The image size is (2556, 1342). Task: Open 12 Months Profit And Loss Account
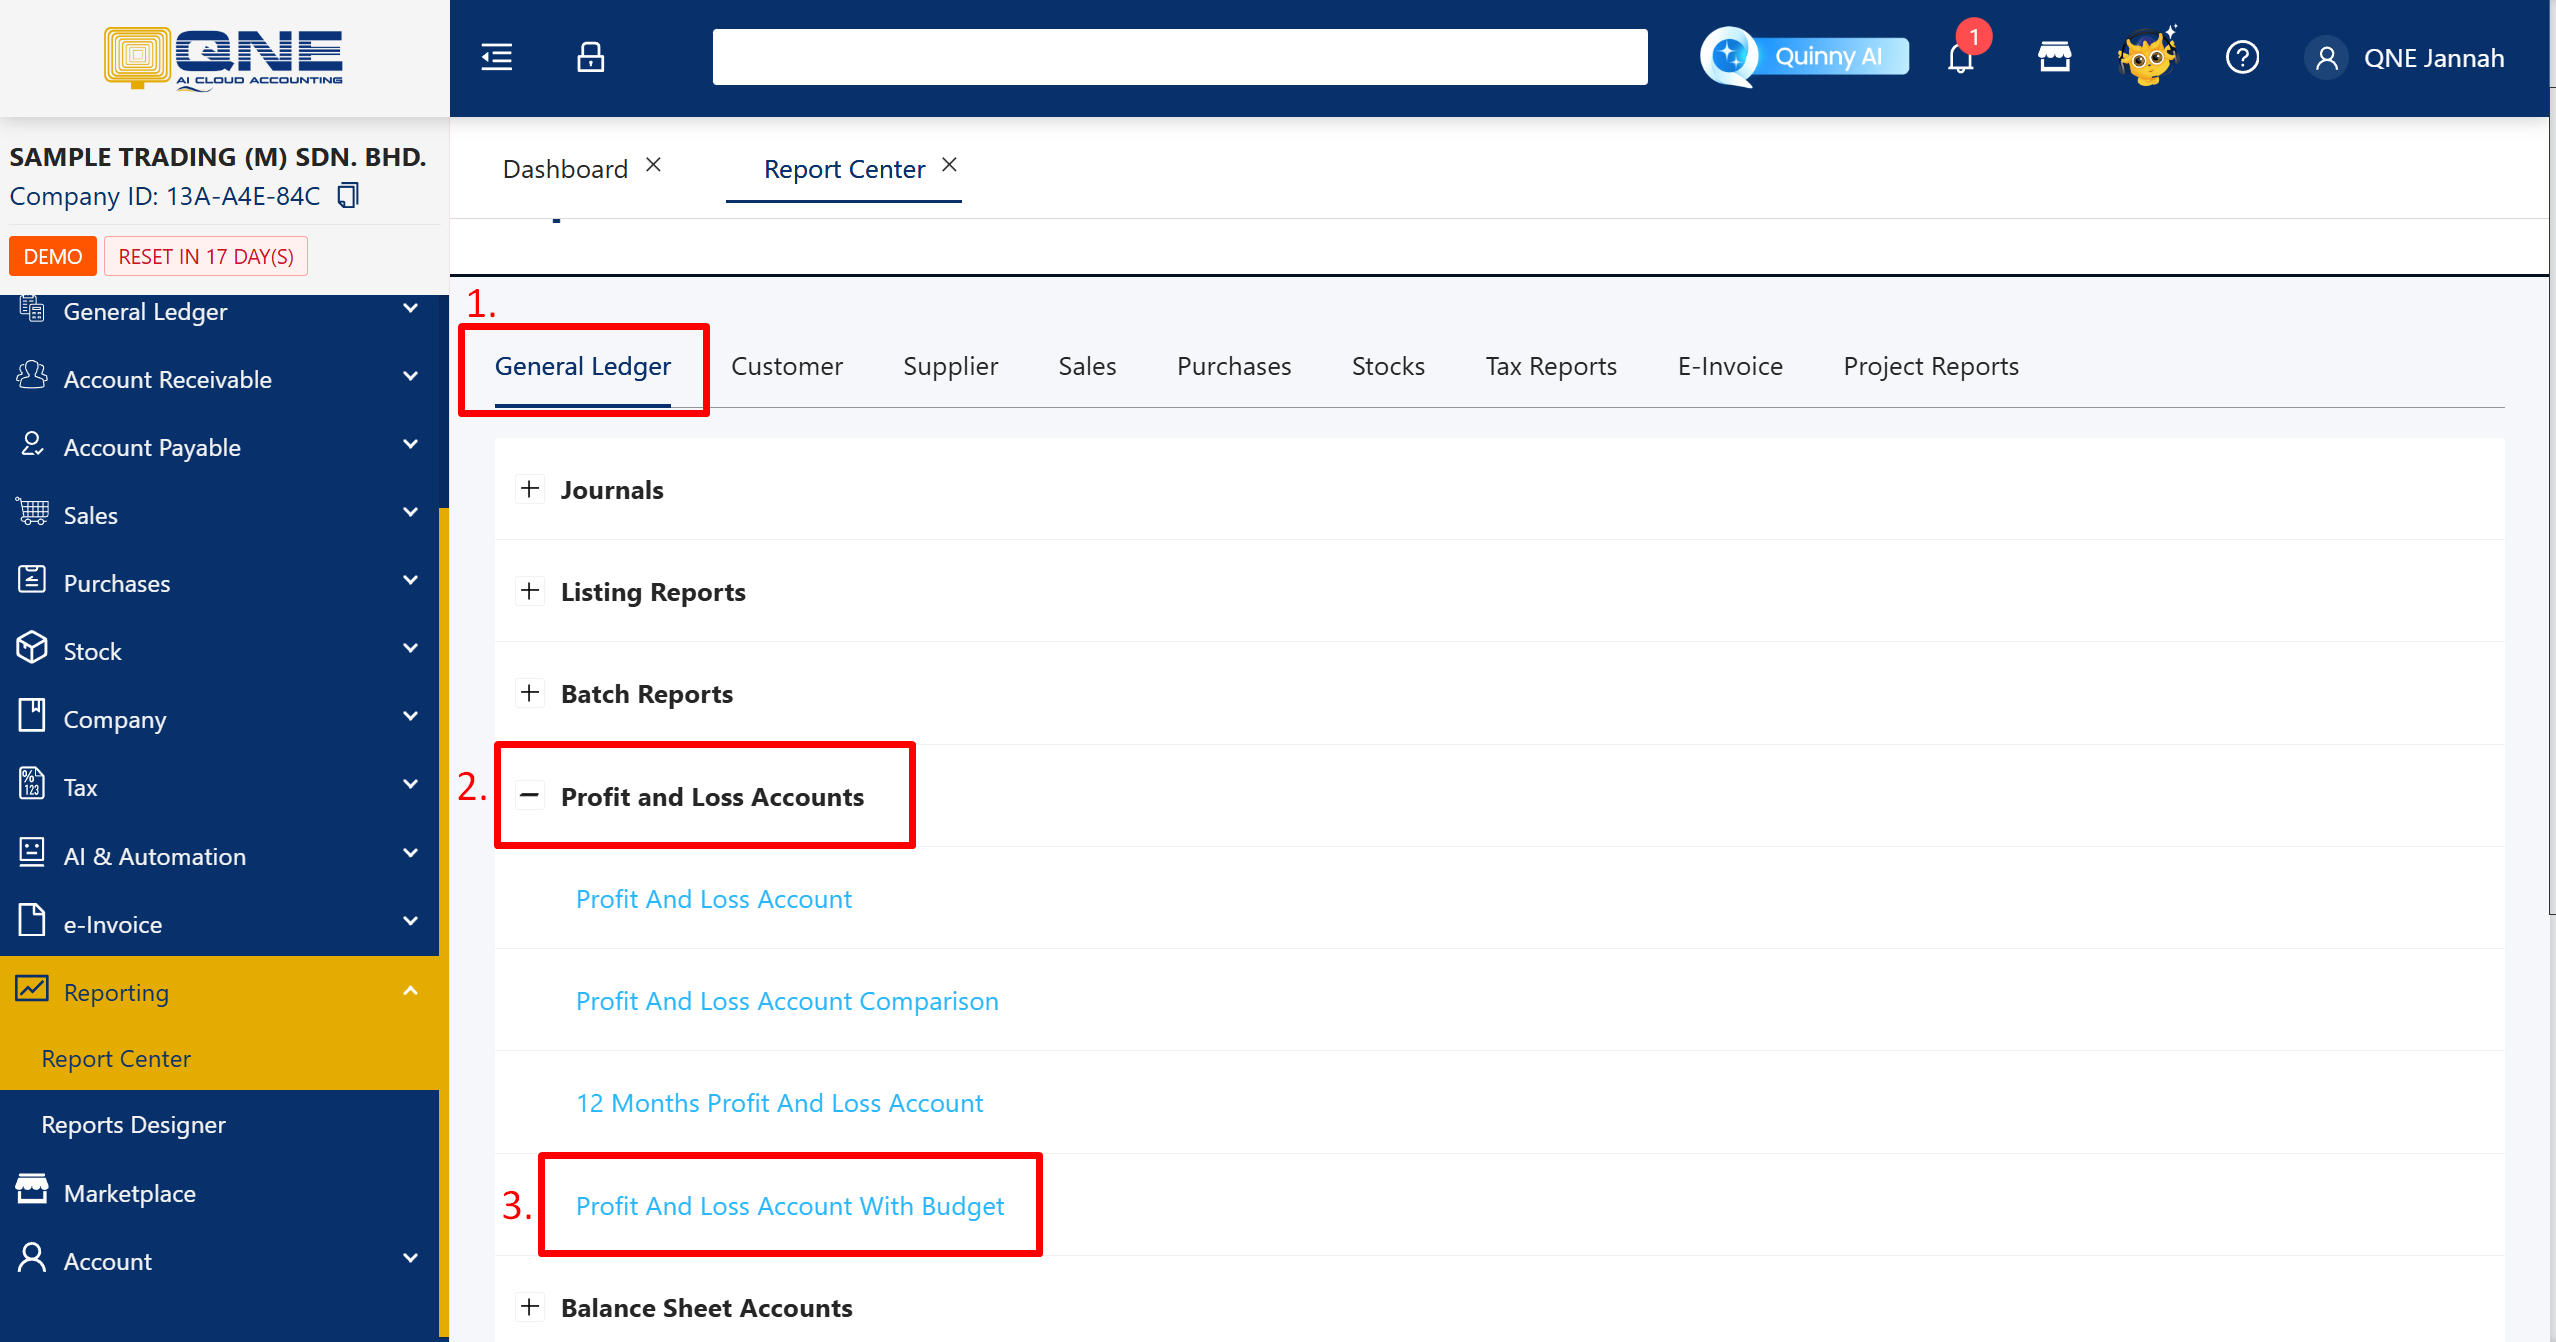(779, 1102)
